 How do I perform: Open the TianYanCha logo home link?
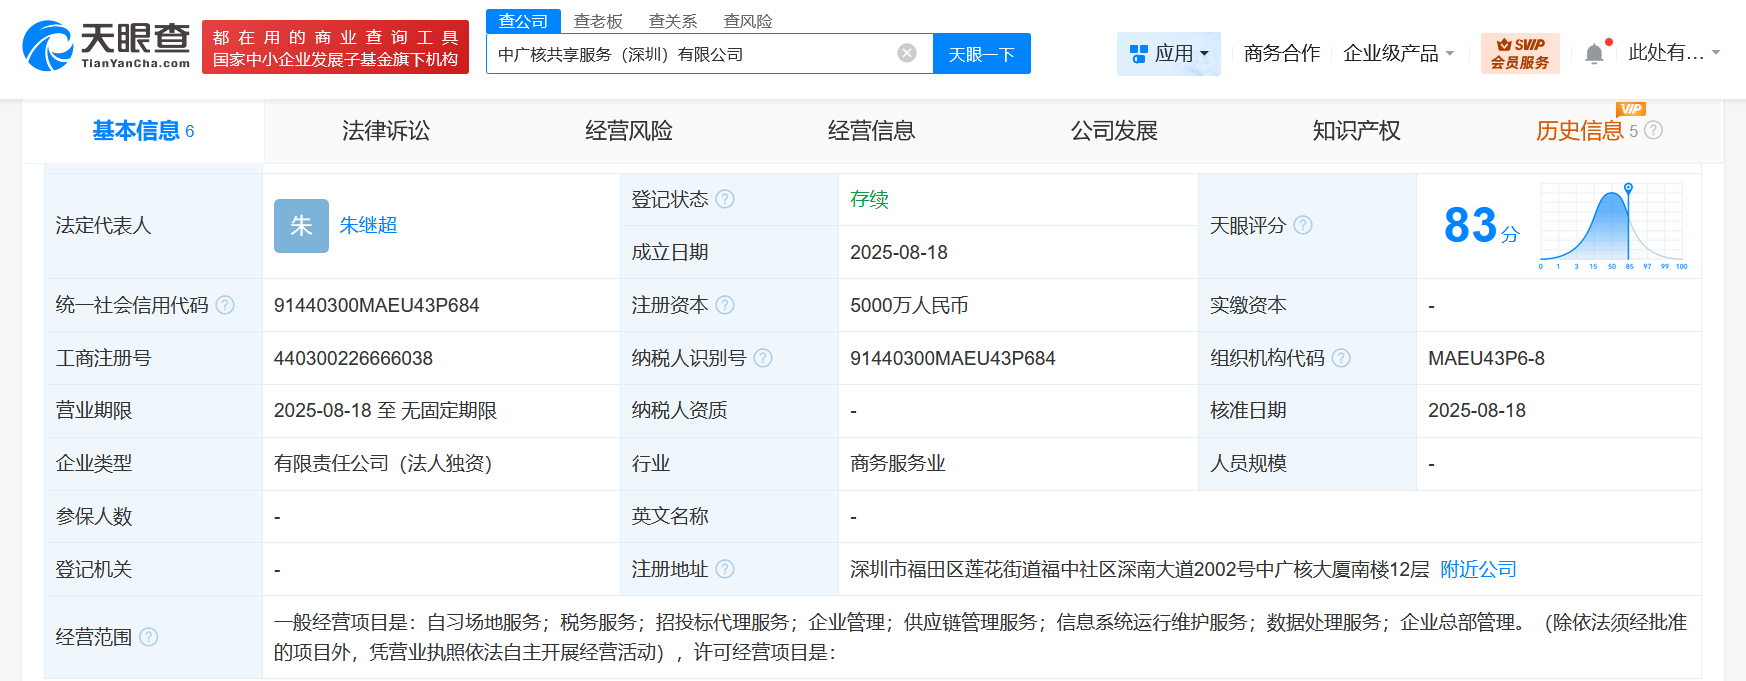click(106, 46)
